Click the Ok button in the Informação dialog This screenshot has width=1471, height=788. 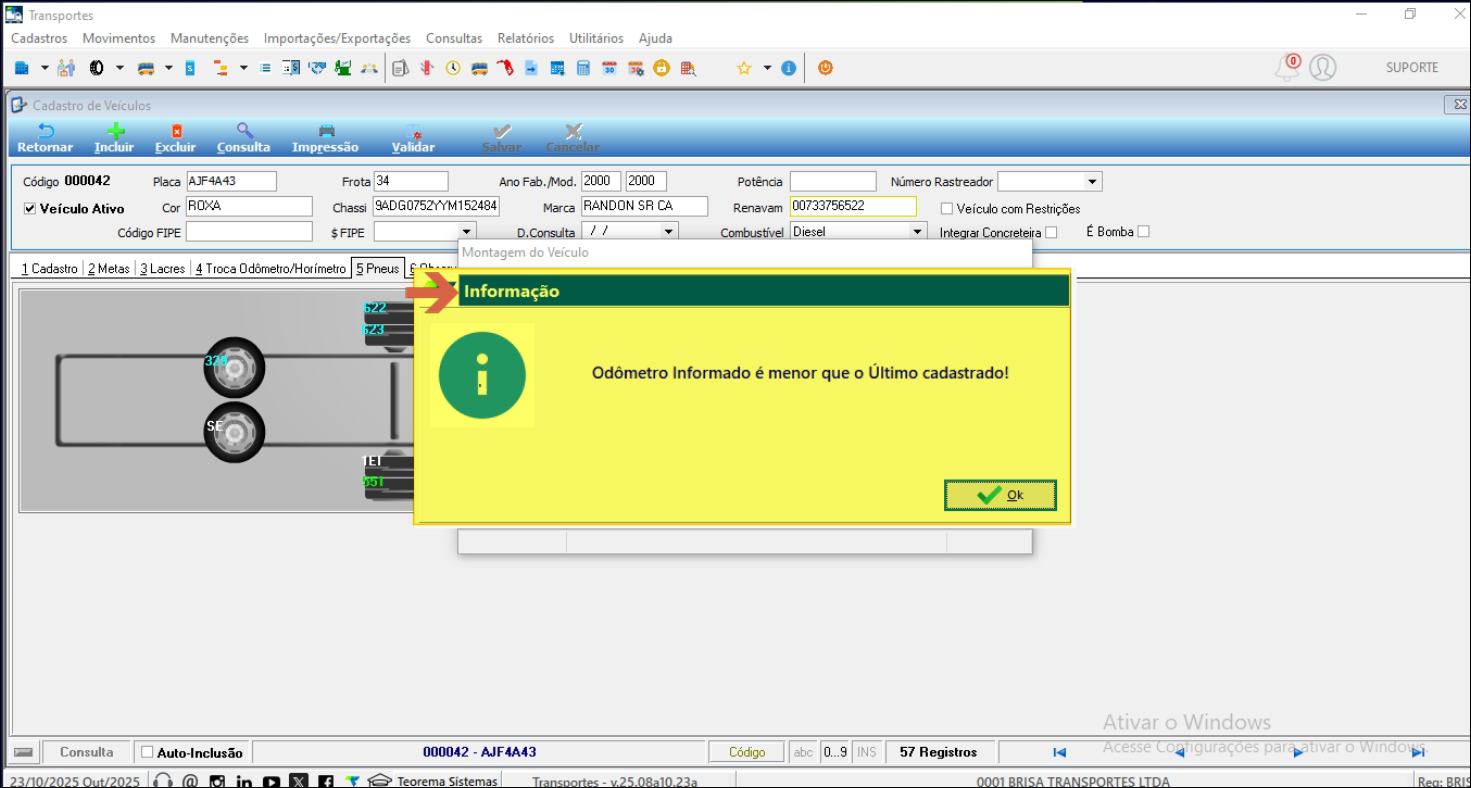pyautogui.click(x=1000, y=495)
